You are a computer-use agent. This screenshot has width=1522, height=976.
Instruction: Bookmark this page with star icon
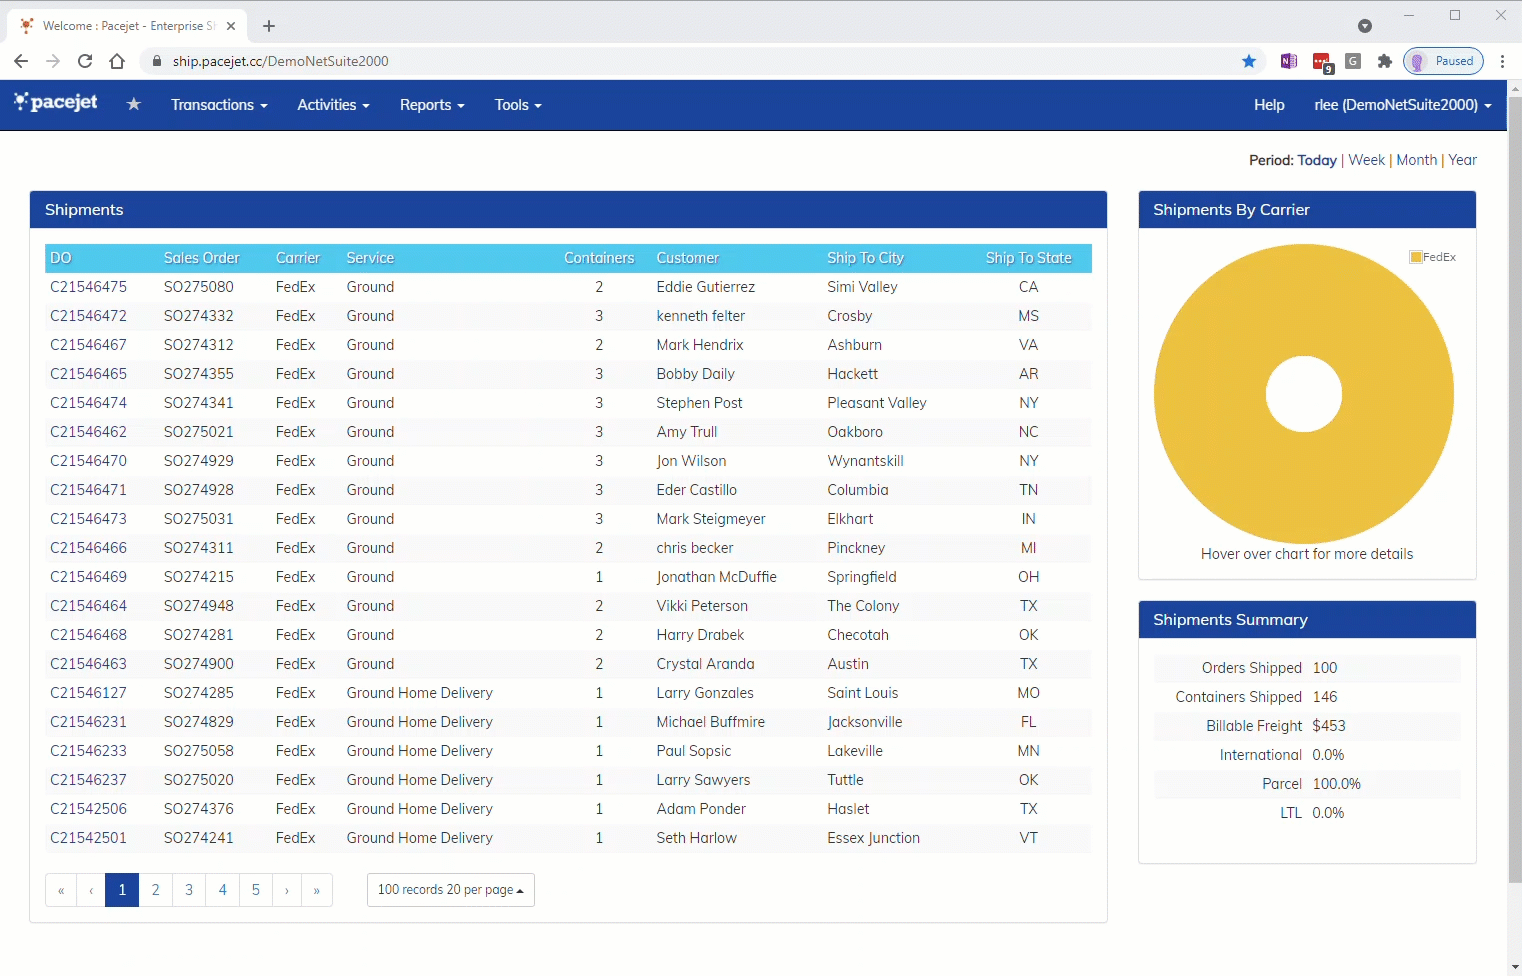tap(1249, 61)
